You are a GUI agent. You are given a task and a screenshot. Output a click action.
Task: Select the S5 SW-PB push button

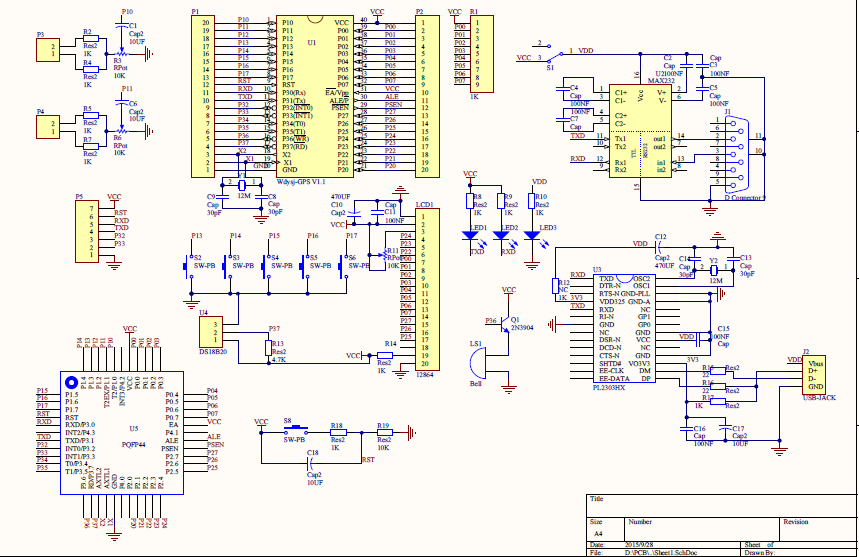click(305, 267)
